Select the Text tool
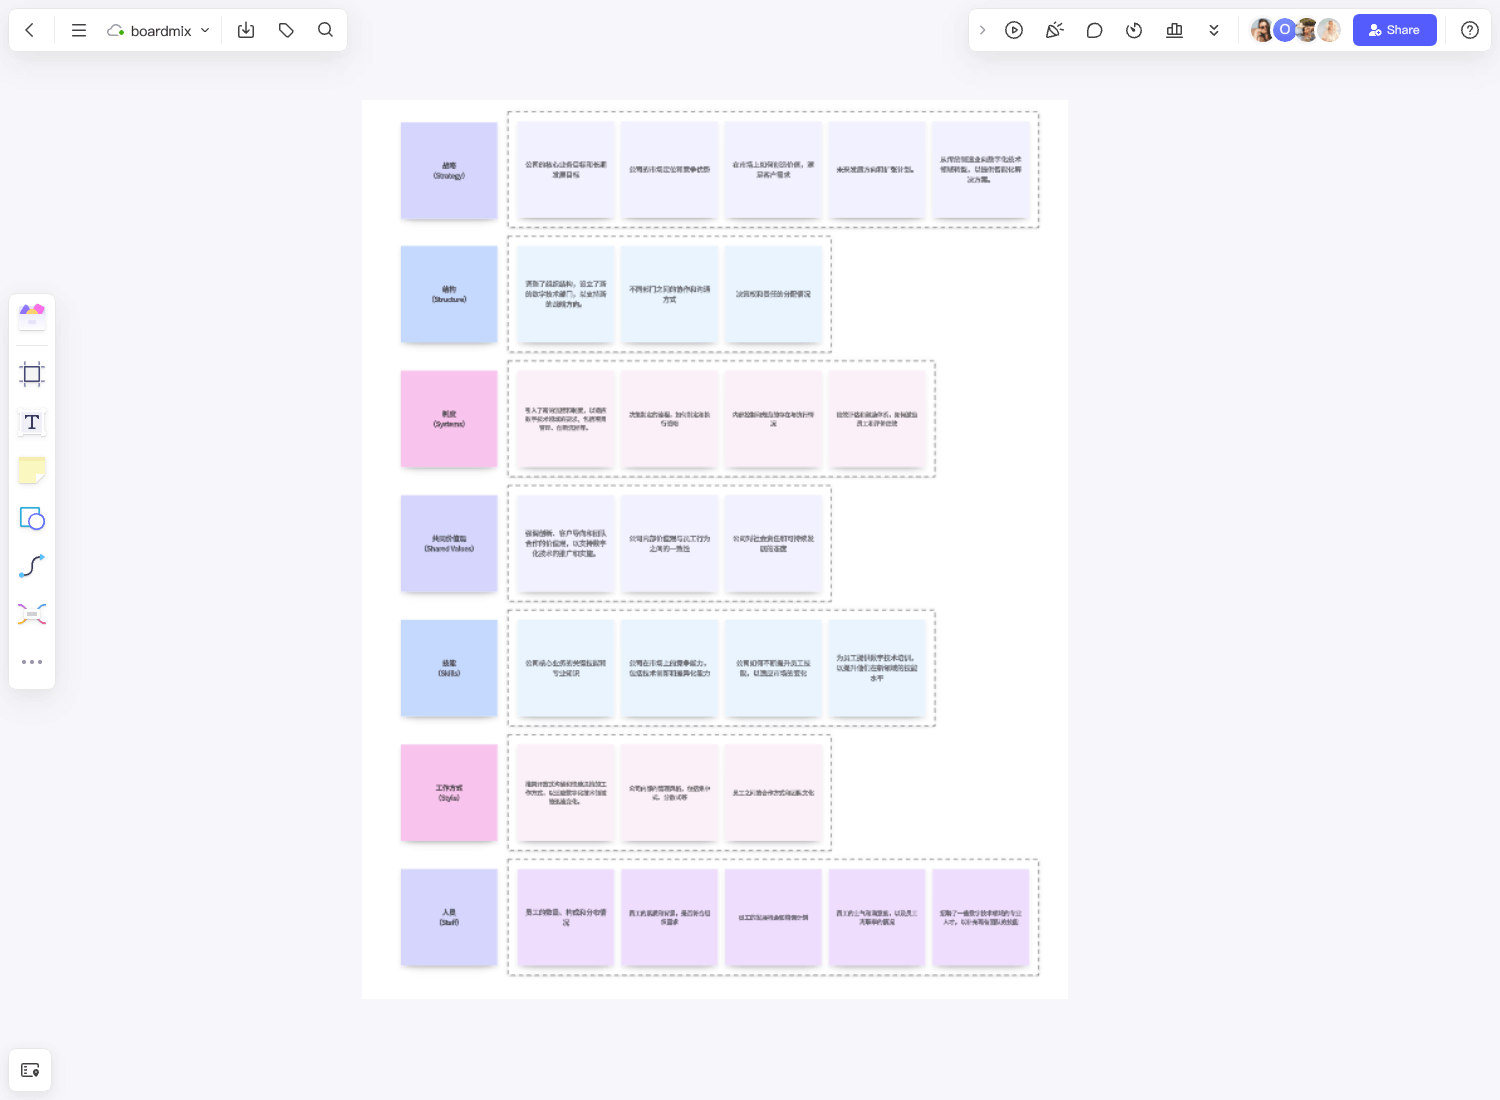The height and width of the screenshot is (1100, 1500). [x=32, y=422]
